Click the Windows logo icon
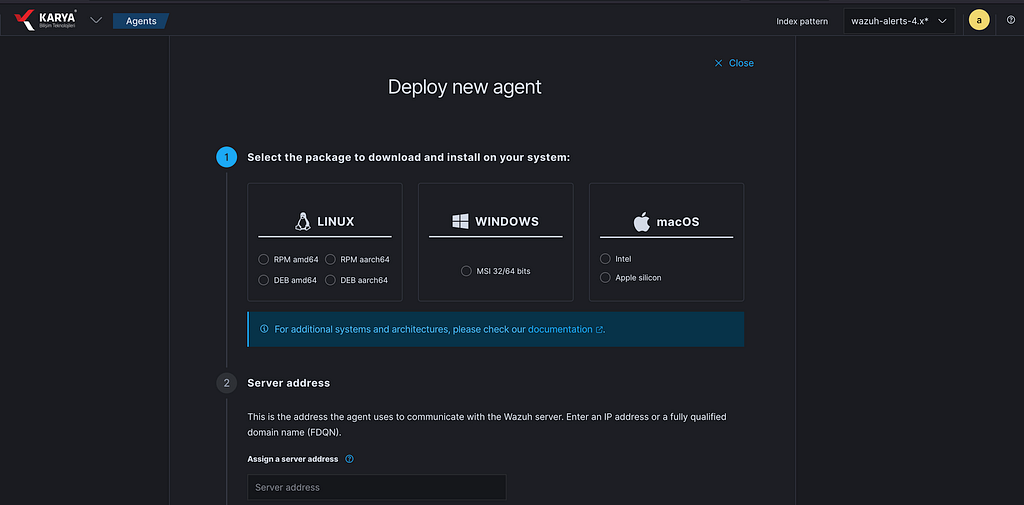The width and height of the screenshot is (1024, 505). pos(460,221)
